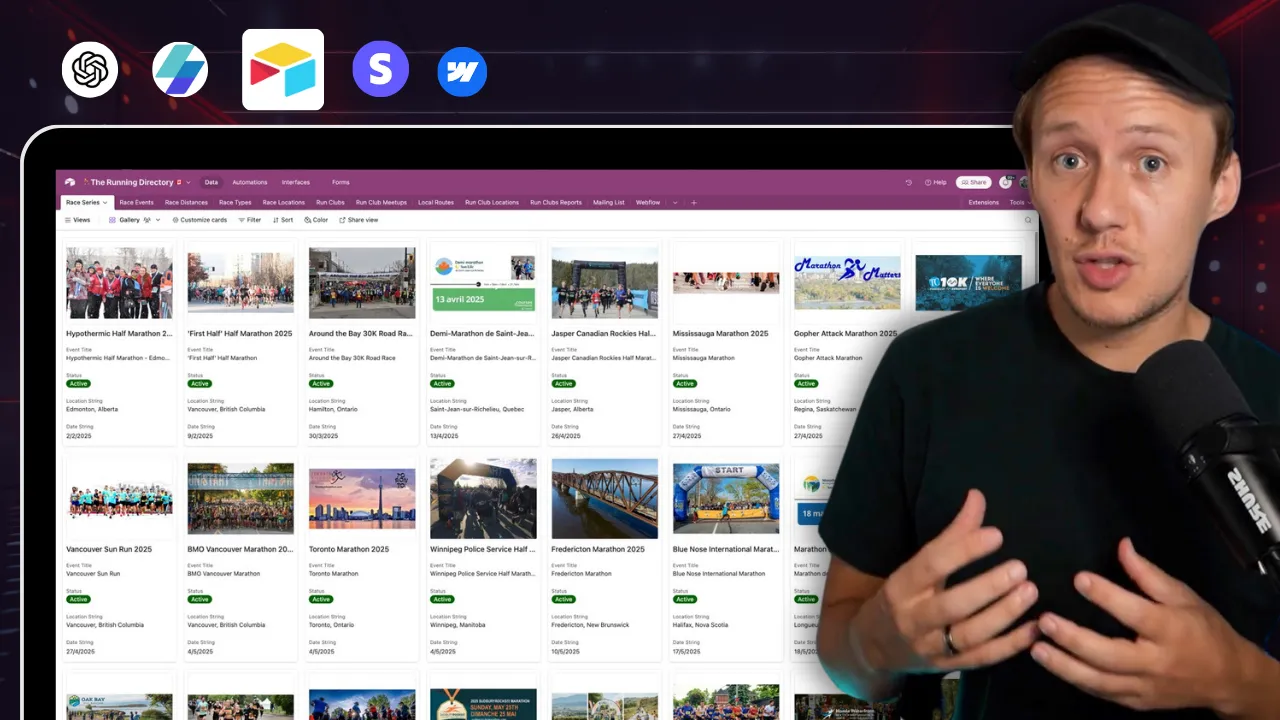This screenshot has height=720, width=1280.
Task: Click the search magnifier icon in the toolbar
Action: [x=1027, y=220]
